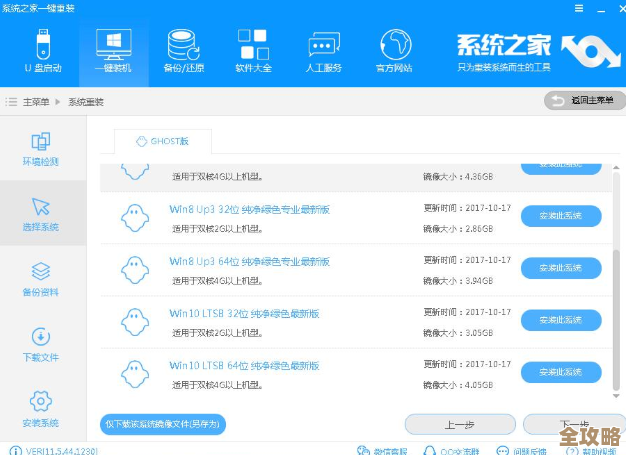The width and height of the screenshot is (626, 455).
Task: Install Win10 LTSB 32位 with 安装此系统
Action: (561, 320)
